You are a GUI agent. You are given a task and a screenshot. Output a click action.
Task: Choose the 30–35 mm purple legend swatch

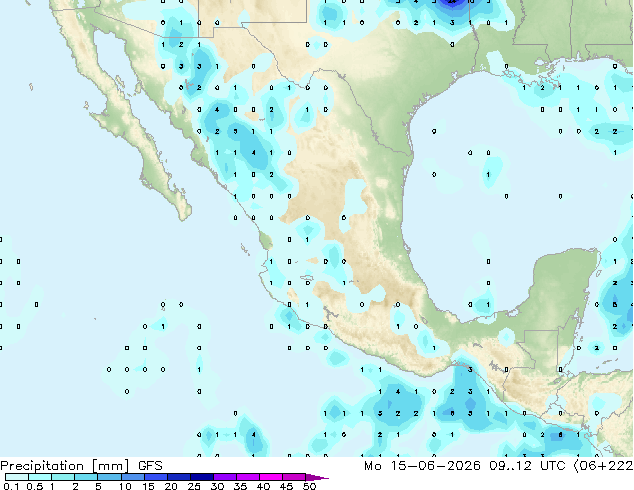tap(225, 477)
